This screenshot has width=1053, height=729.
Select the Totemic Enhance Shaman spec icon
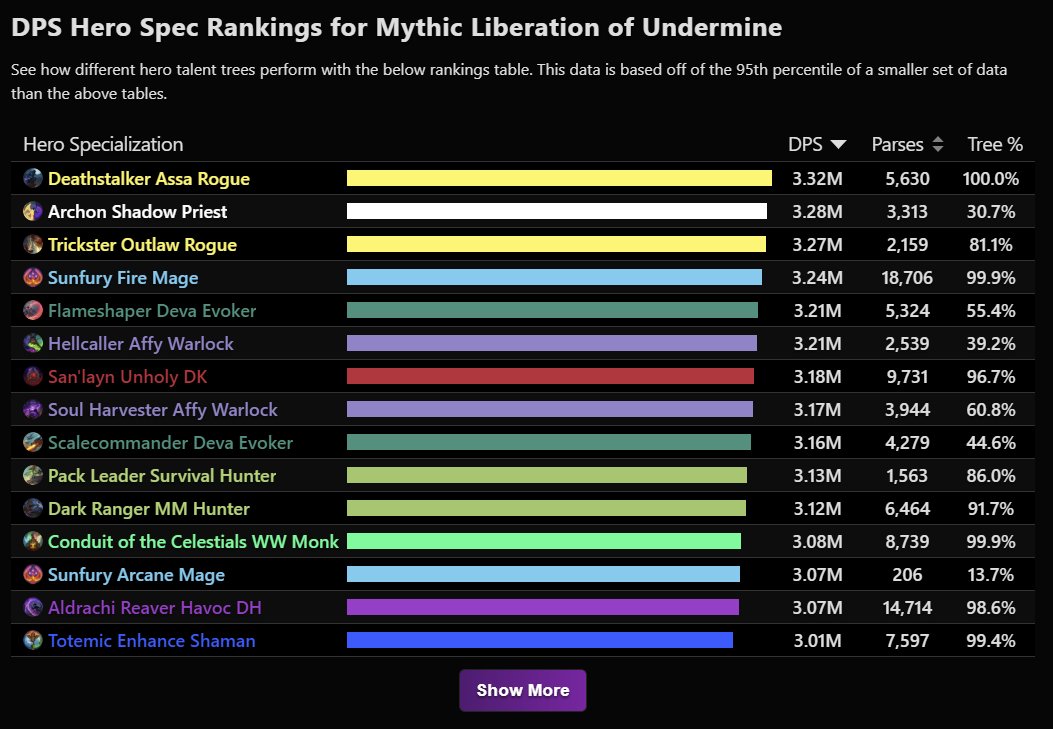[29, 640]
